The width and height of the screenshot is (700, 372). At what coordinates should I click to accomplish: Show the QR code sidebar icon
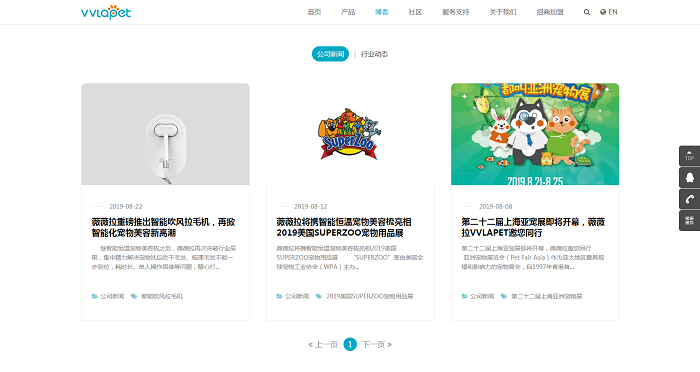coord(689,221)
